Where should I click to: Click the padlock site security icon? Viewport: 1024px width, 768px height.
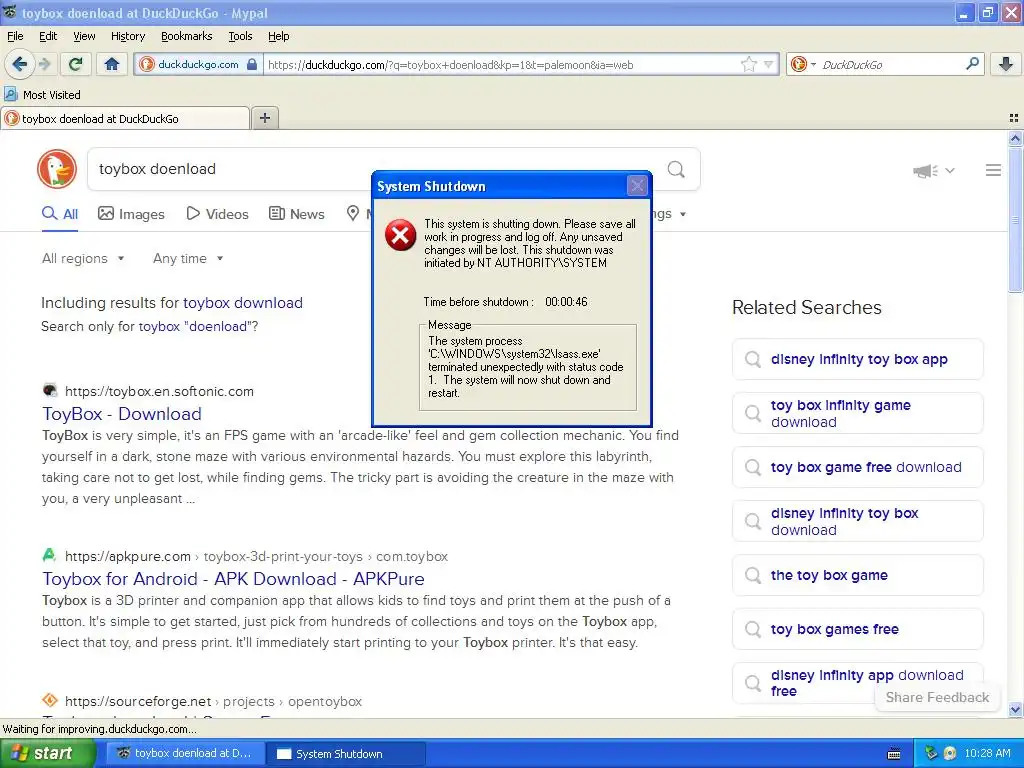coord(252,64)
